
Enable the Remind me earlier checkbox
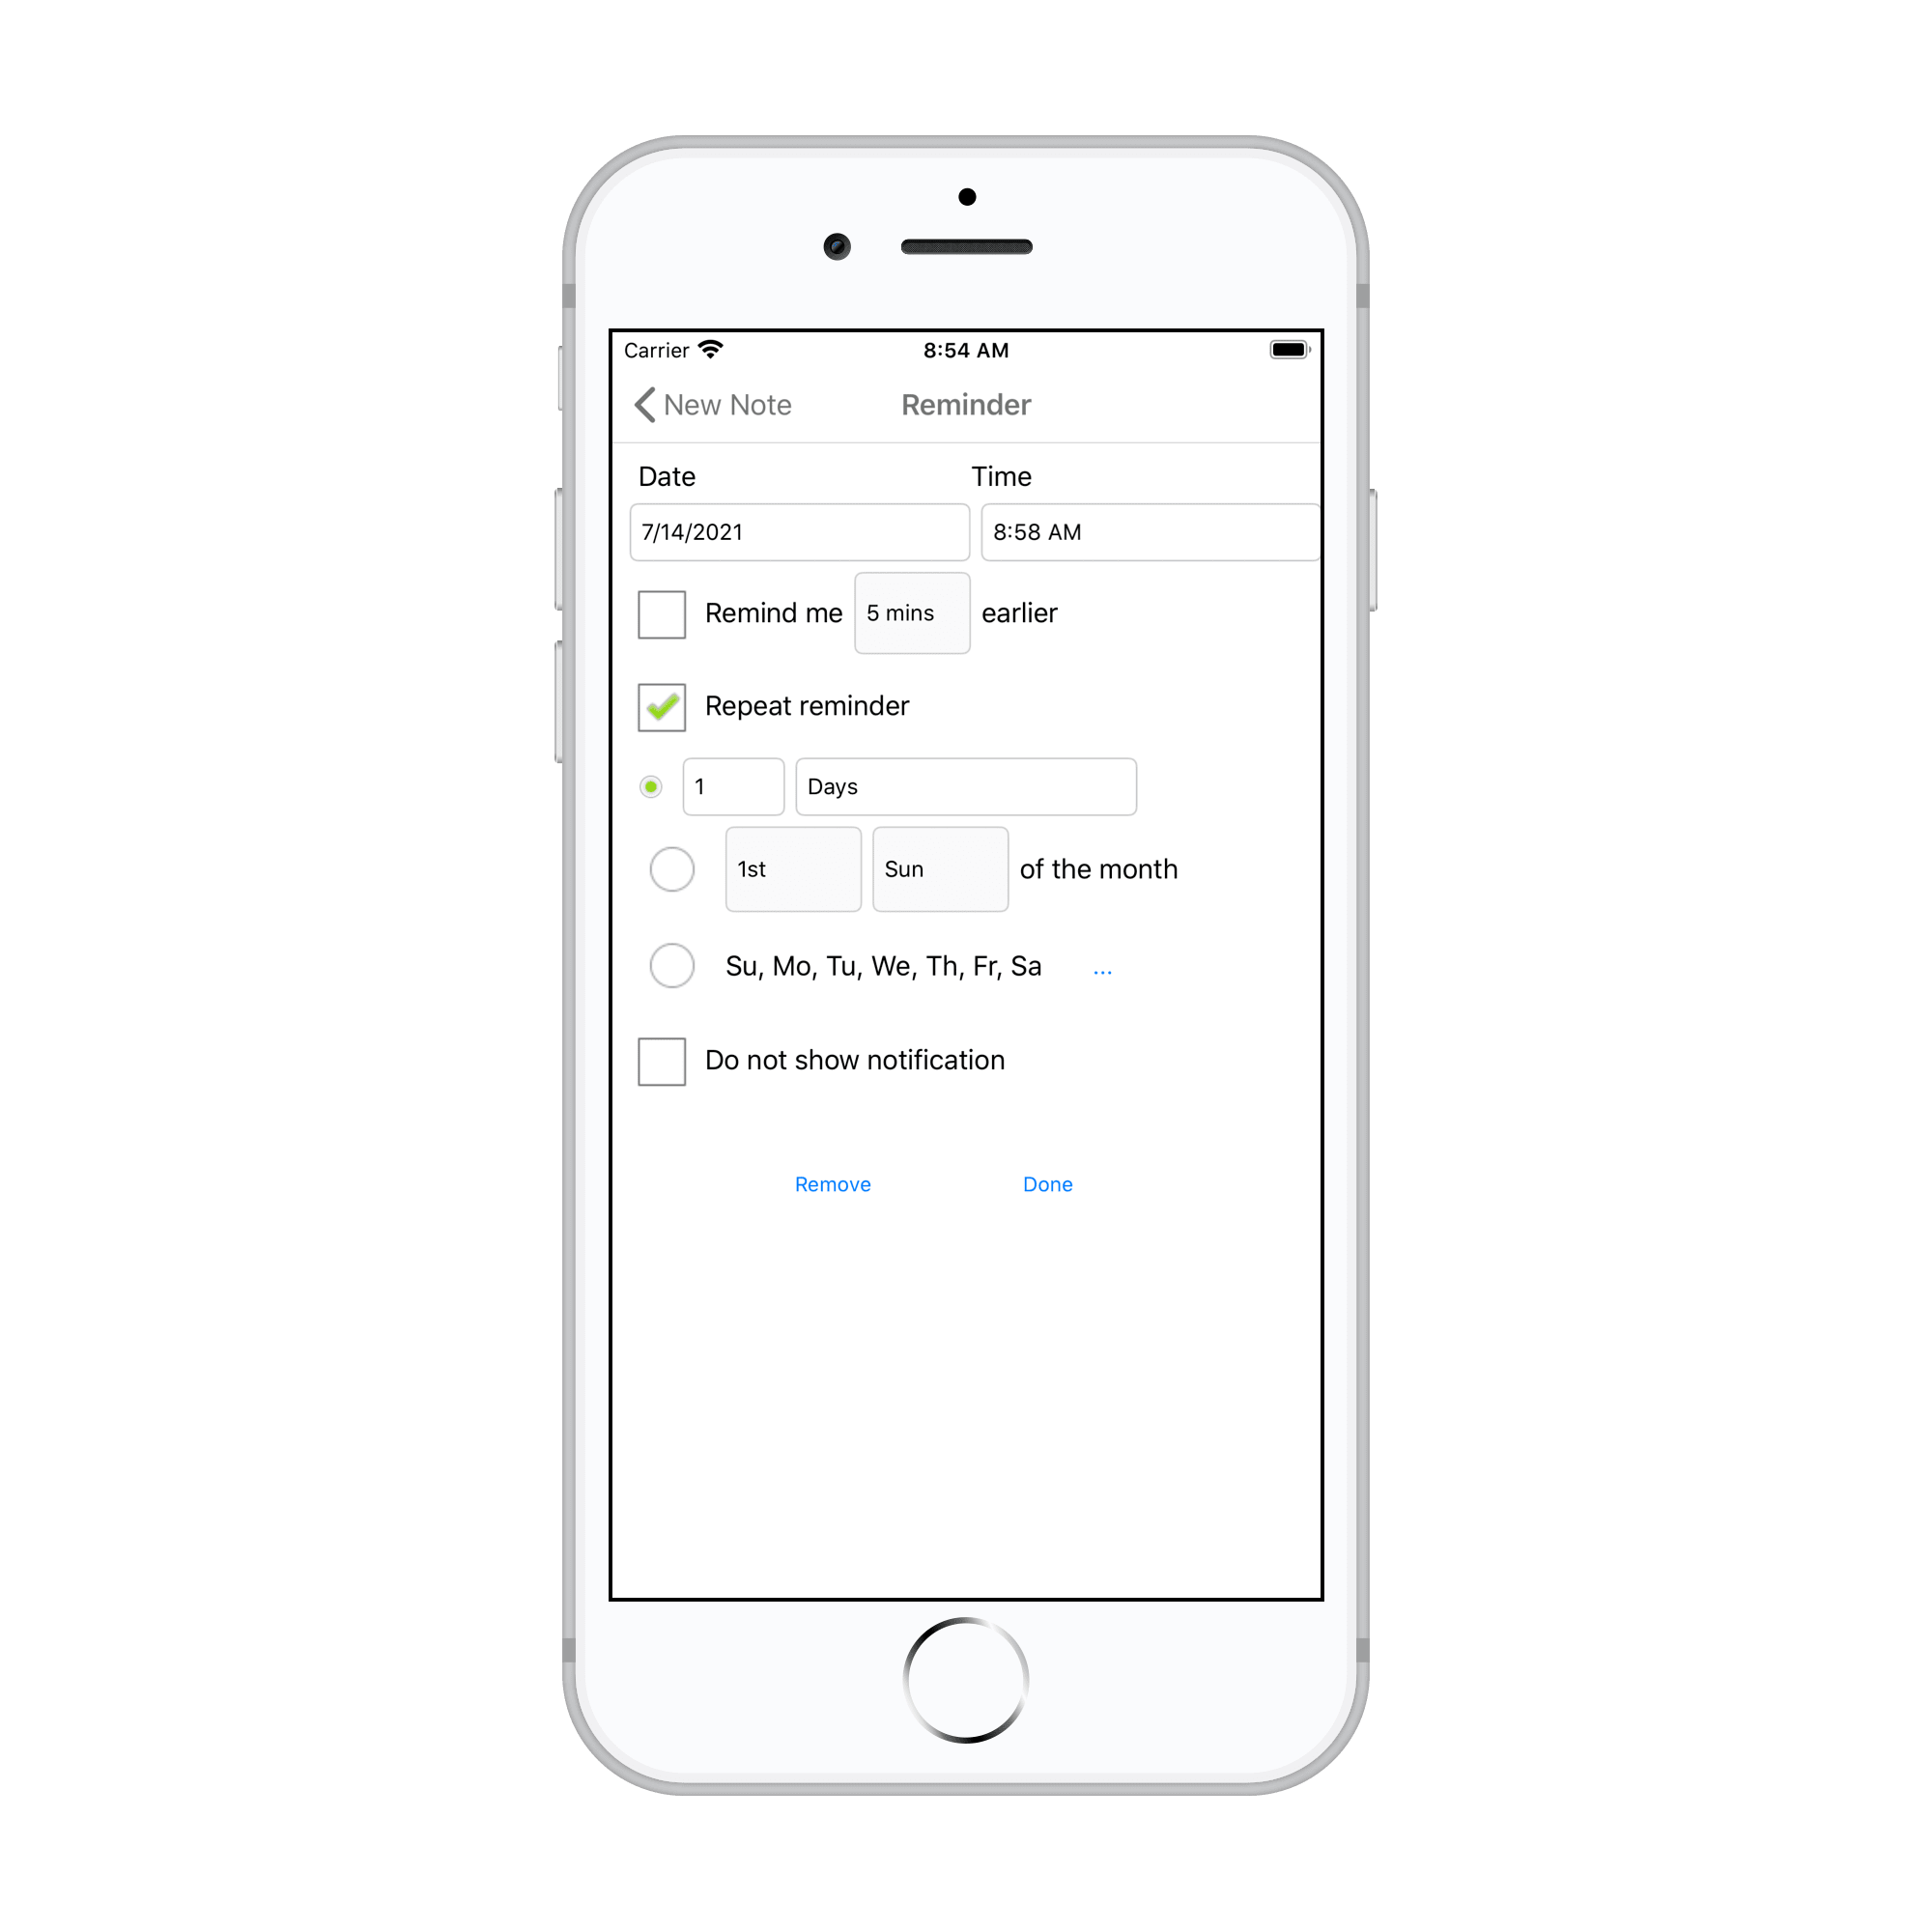(662, 615)
